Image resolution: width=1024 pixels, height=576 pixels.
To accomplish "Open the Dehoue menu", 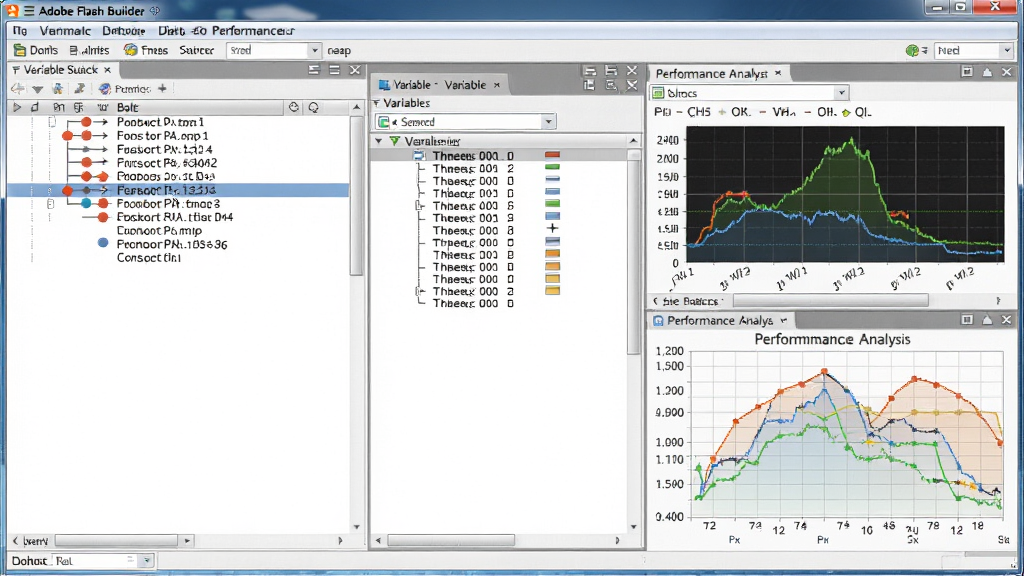I will click(123, 31).
